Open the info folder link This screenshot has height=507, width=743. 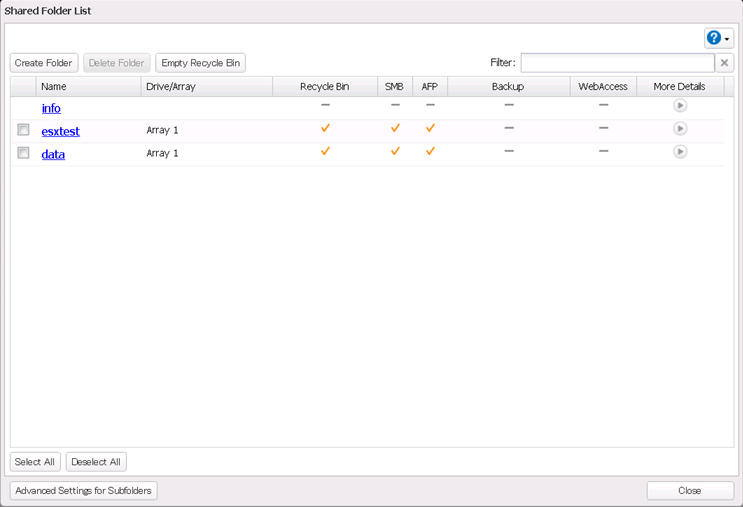click(51, 108)
